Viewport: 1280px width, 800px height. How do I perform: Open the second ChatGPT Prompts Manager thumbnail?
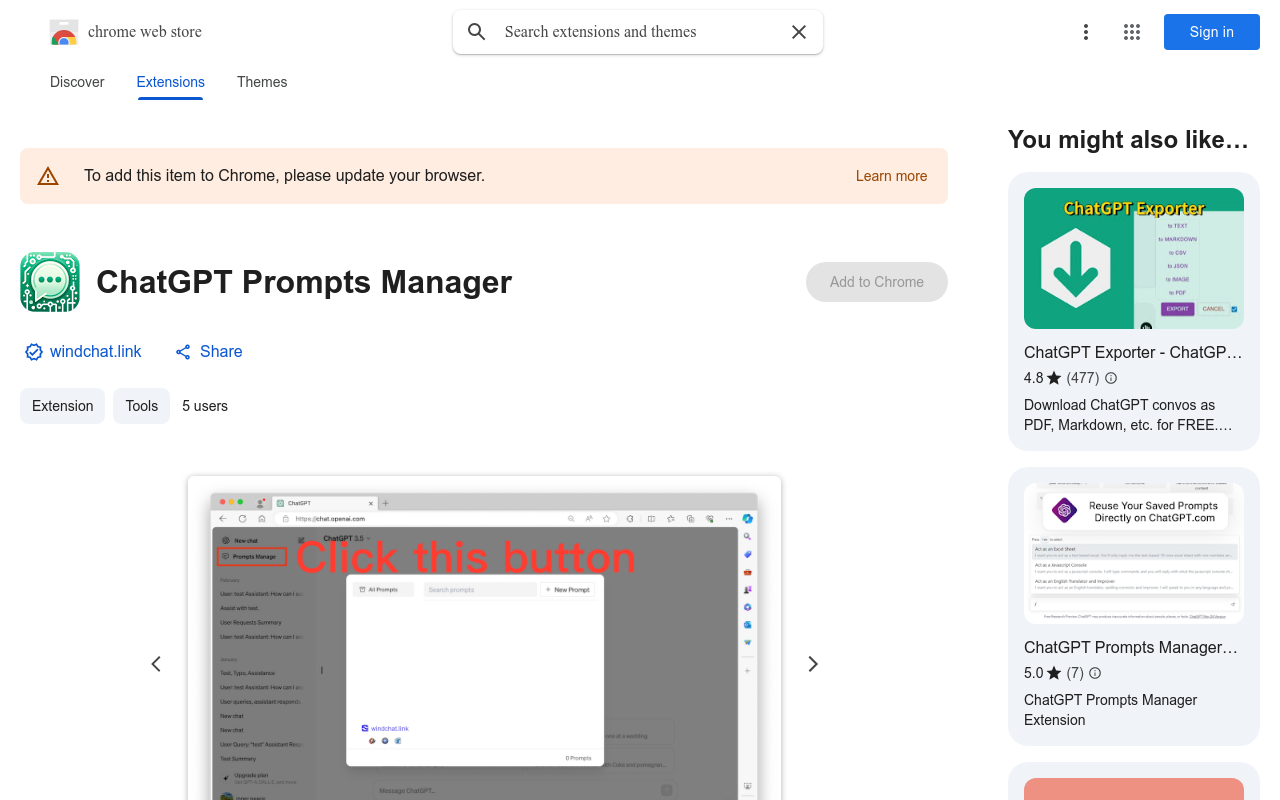pos(1134,554)
